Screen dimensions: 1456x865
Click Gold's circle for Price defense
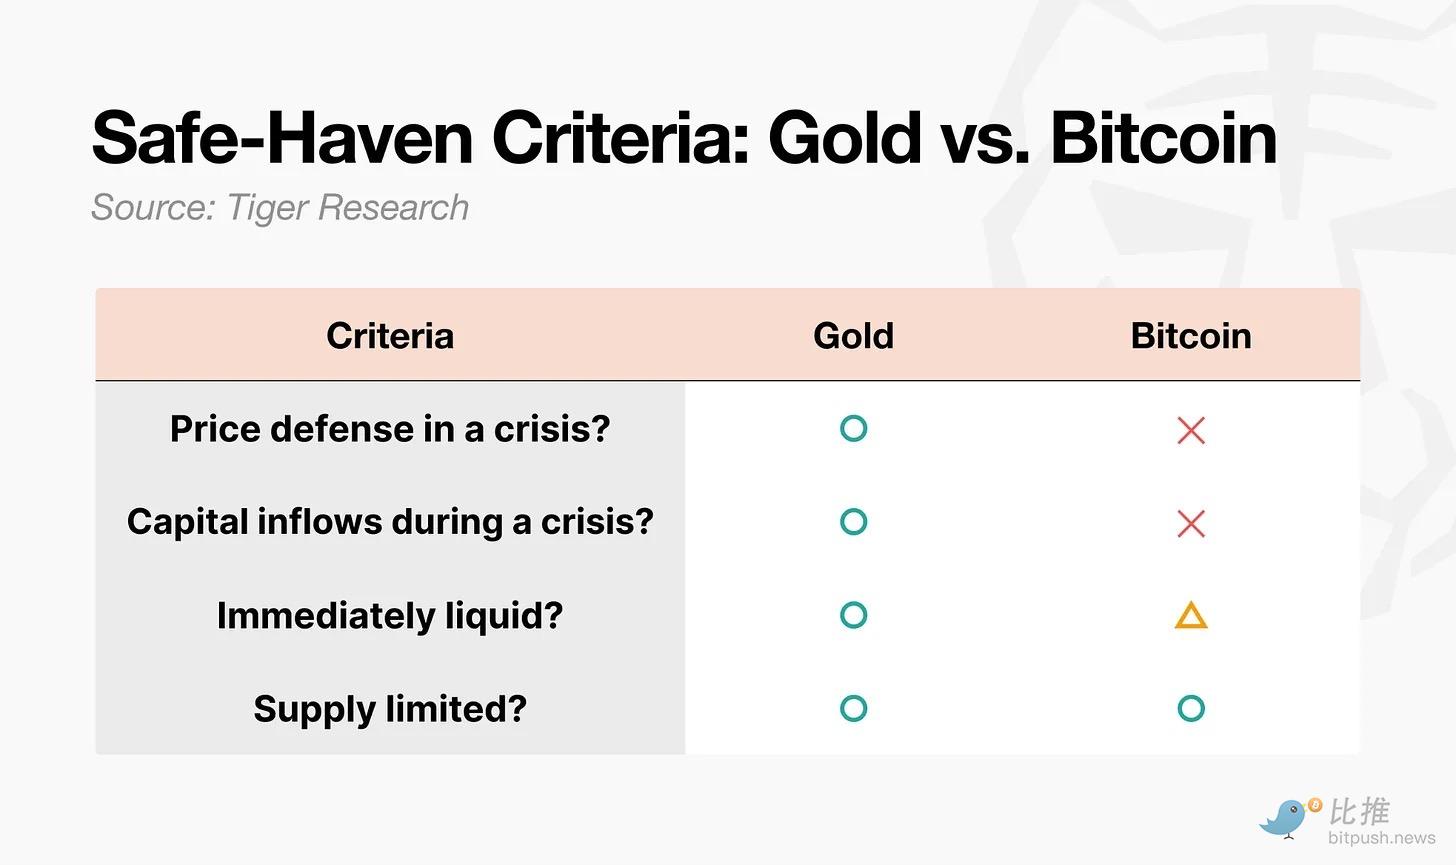pos(853,429)
